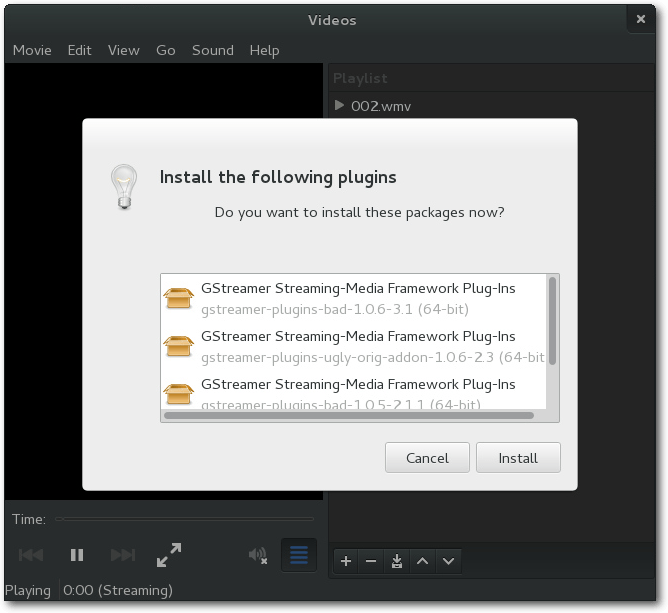Click the play arrow beside 002.wmv

pyautogui.click(x=339, y=105)
